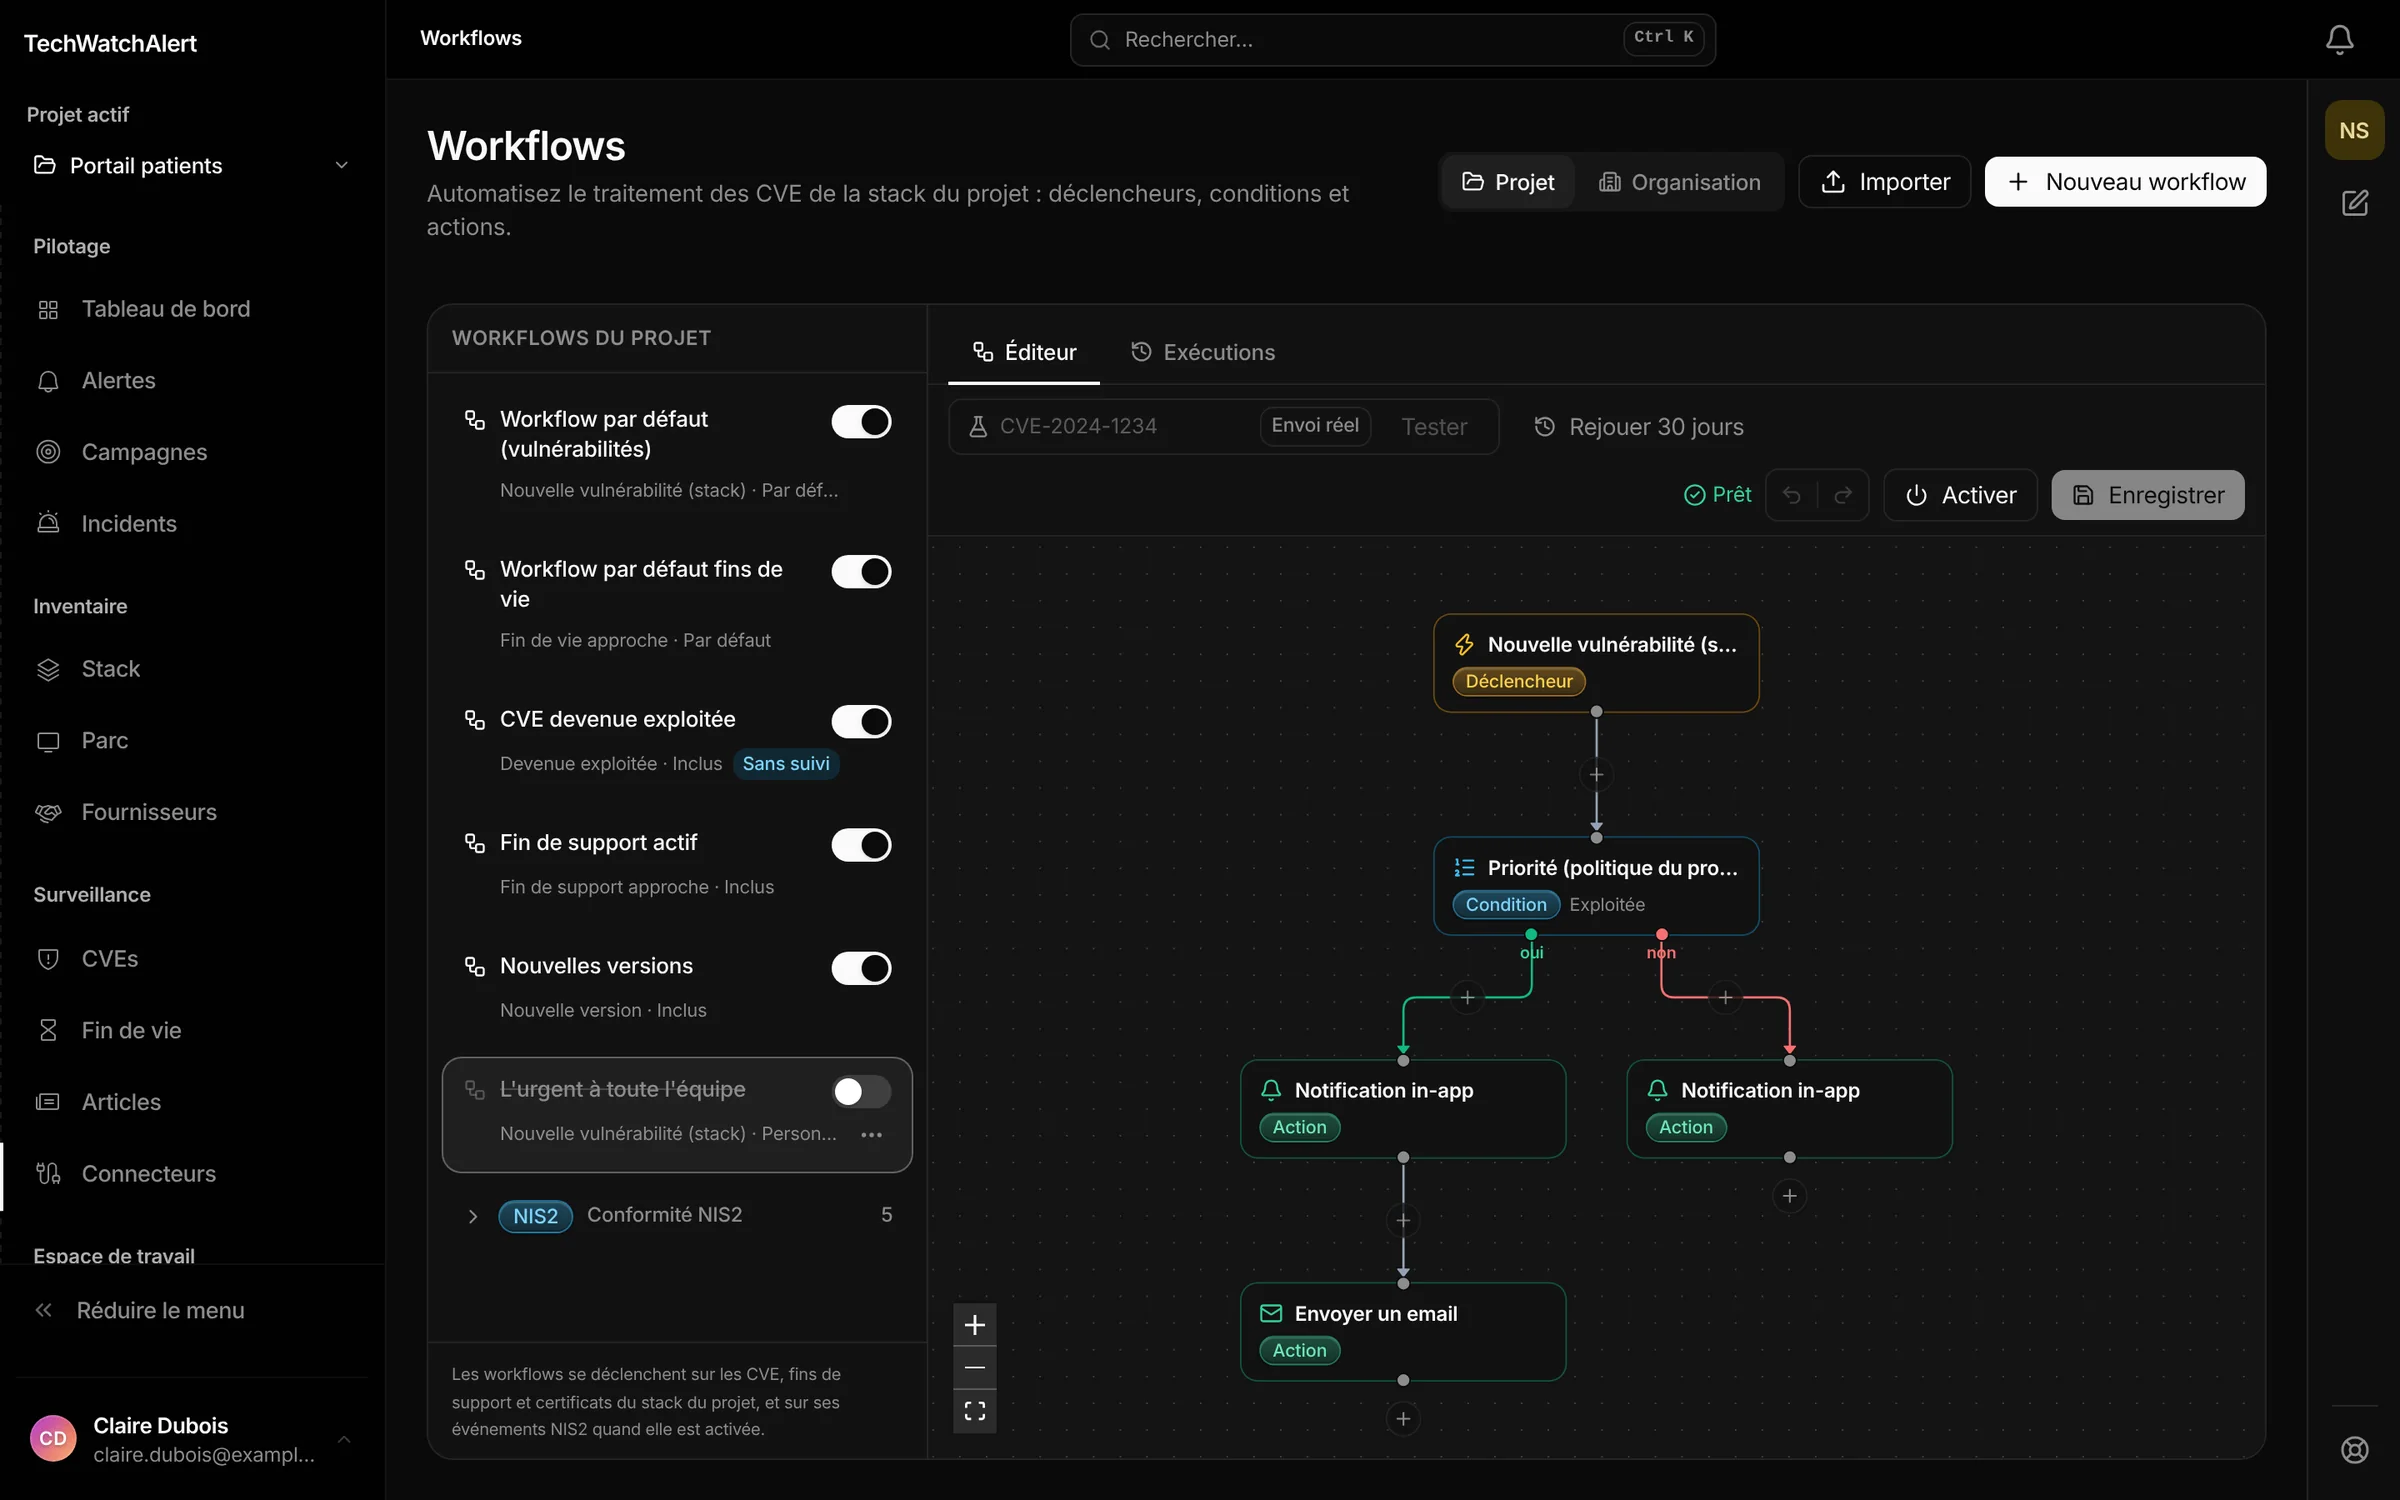Screen dimensions: 2400x1500
Task: Select the Éditeur tab
Action: pyautogui.click(x=1024, y=352)
